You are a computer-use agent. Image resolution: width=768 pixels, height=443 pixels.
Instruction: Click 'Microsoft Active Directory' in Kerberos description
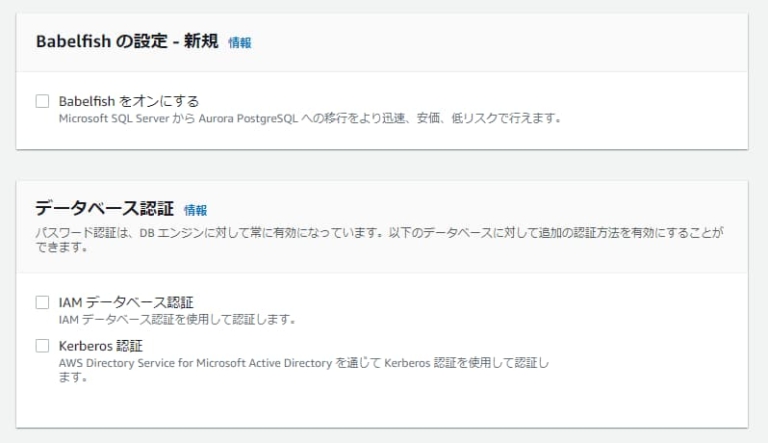(263, 363)
